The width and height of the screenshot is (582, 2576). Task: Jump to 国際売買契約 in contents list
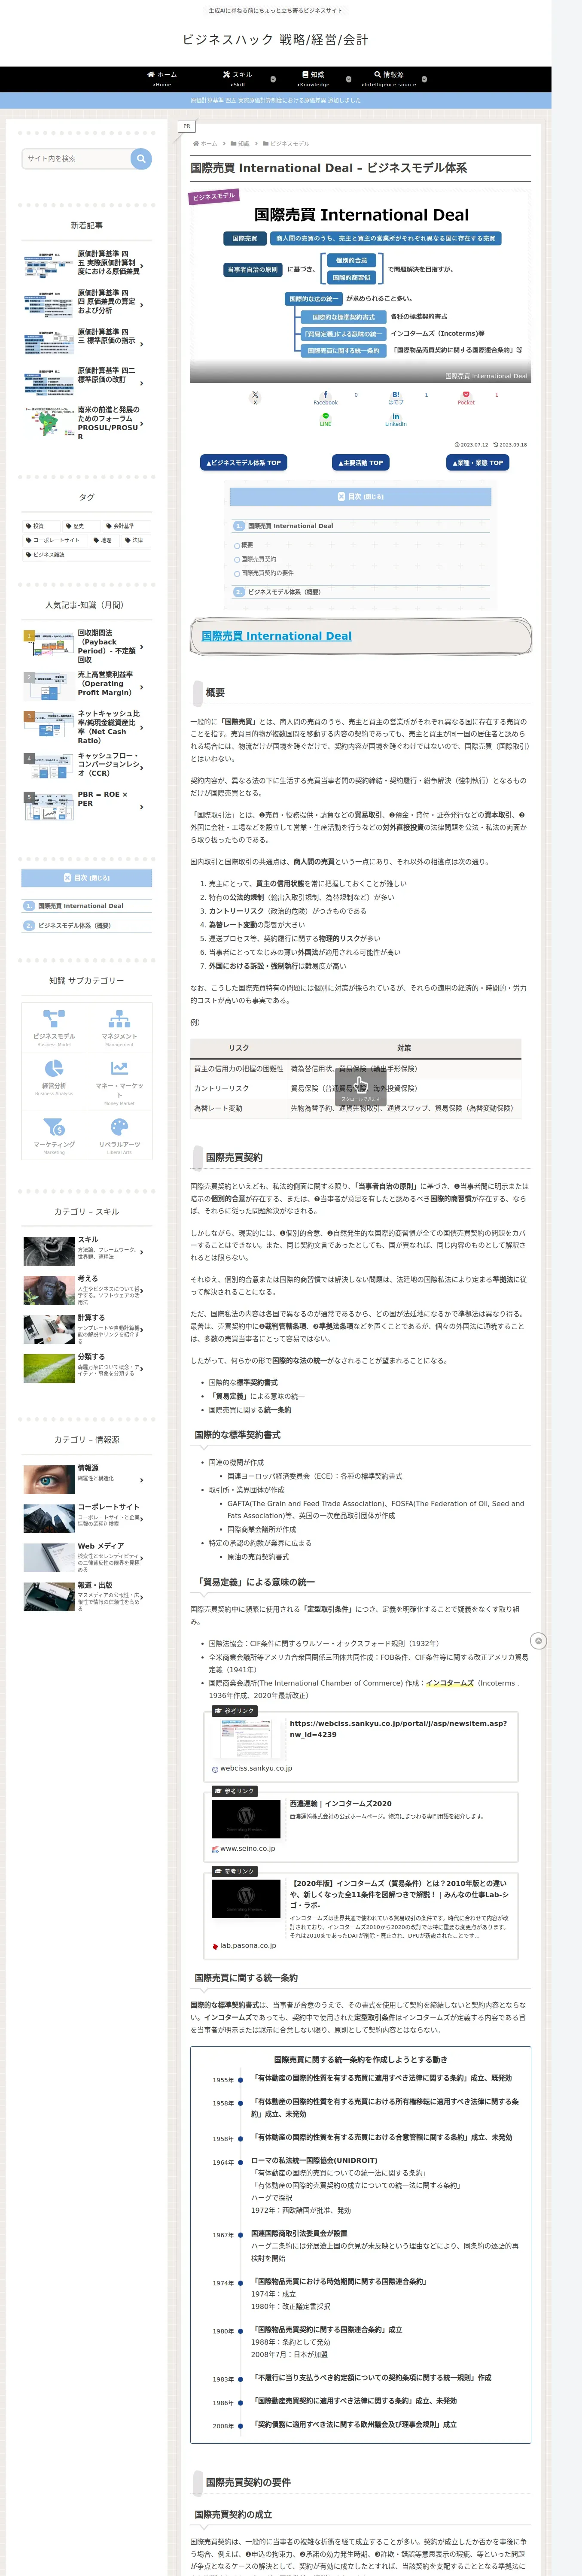click(x=258, y=559)
